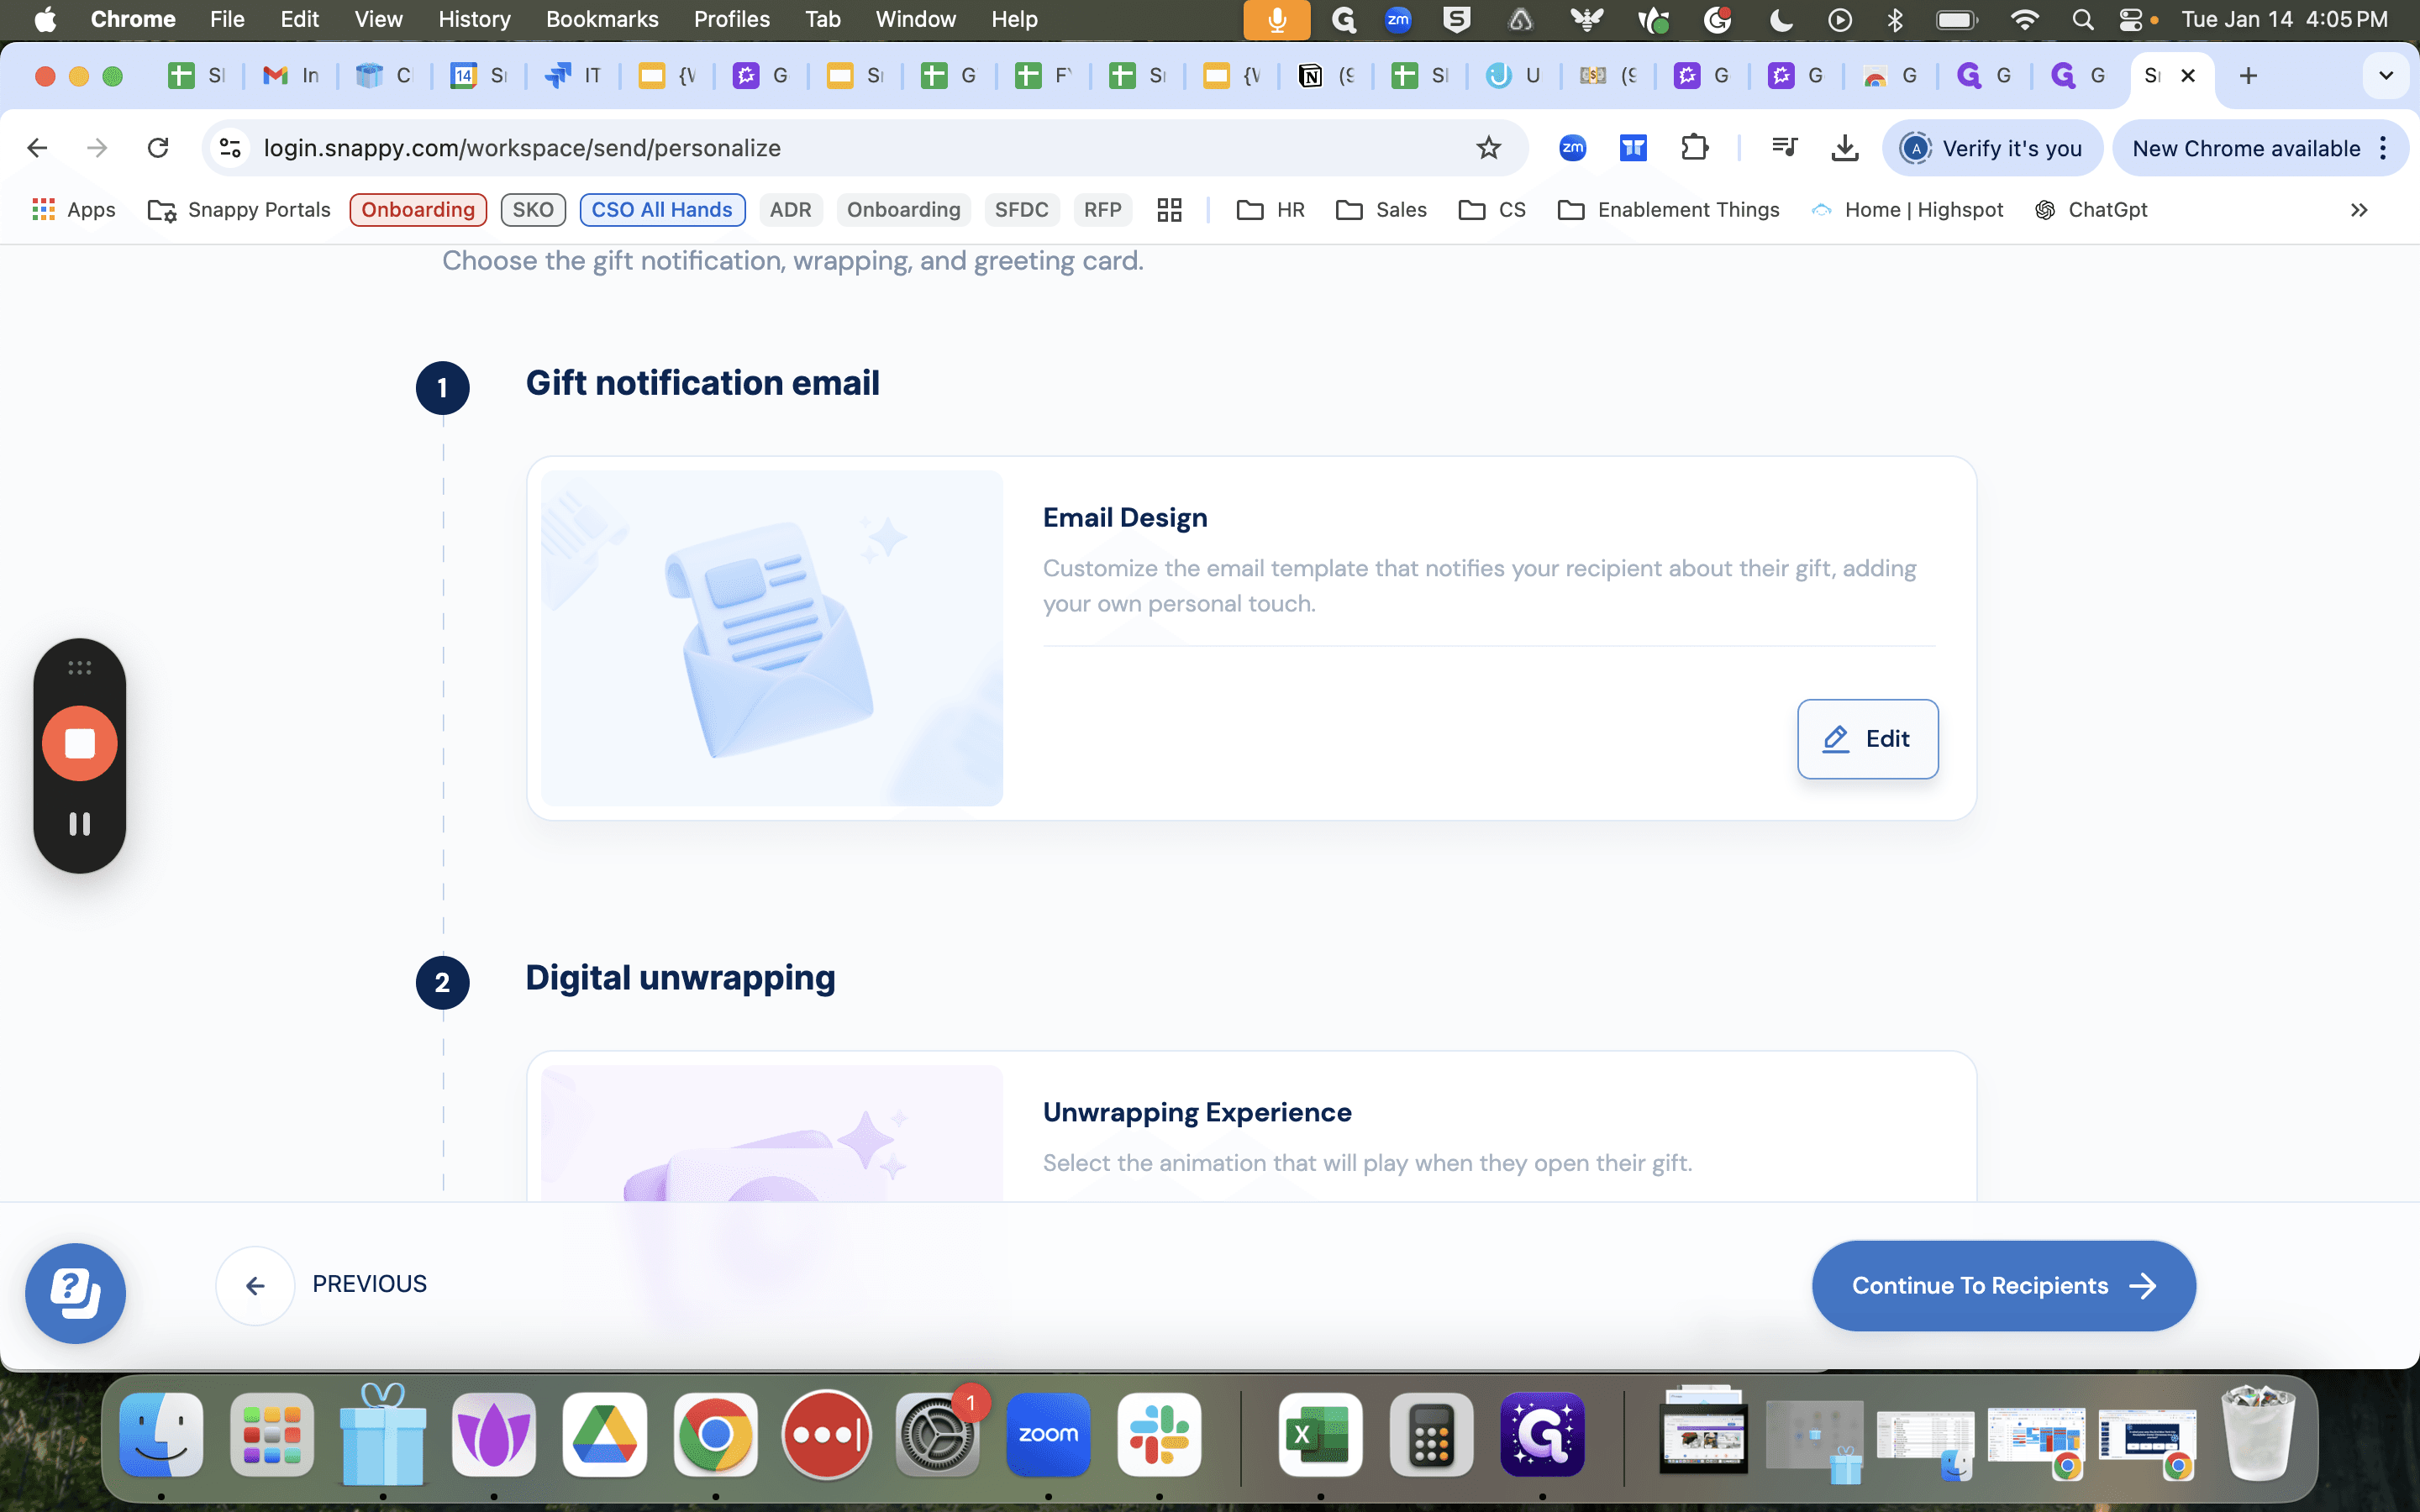Stop the screen recording with red button
Screen dimensions: 2420x1512
tap(80, 743)
